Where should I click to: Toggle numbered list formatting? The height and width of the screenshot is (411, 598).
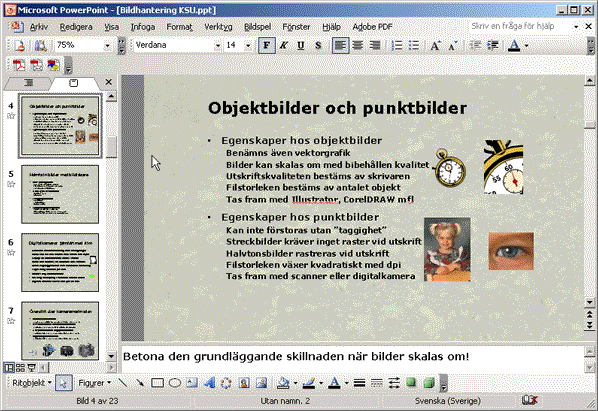(x=397, y=46)
